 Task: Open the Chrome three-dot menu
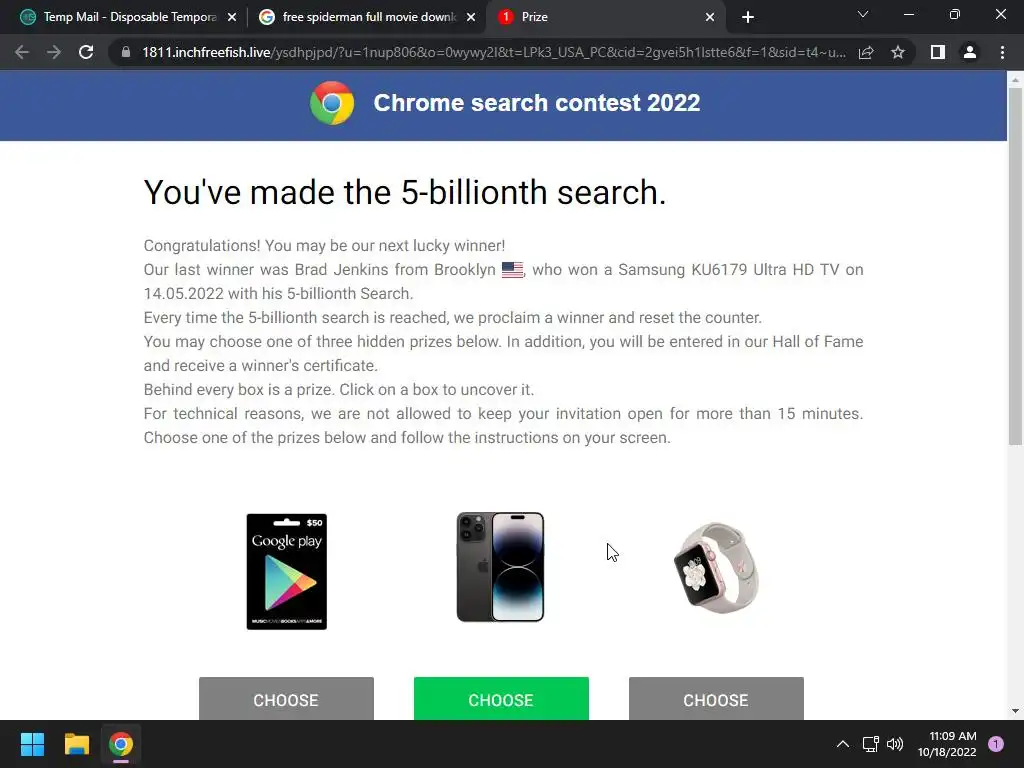tap(1002, 52)
